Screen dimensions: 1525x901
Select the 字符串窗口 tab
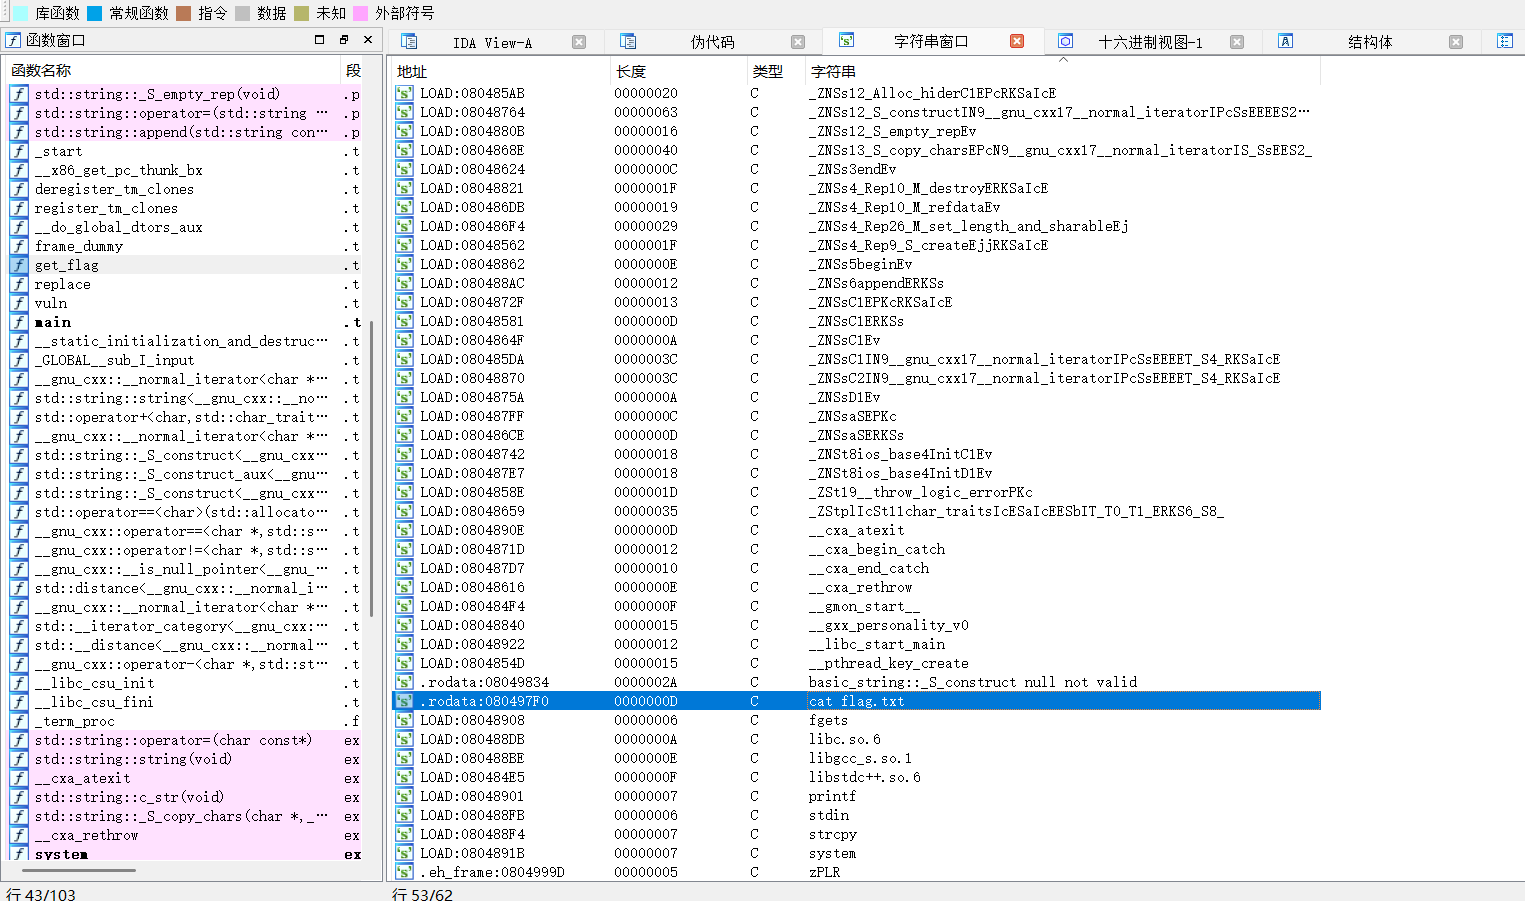[931, 41]
